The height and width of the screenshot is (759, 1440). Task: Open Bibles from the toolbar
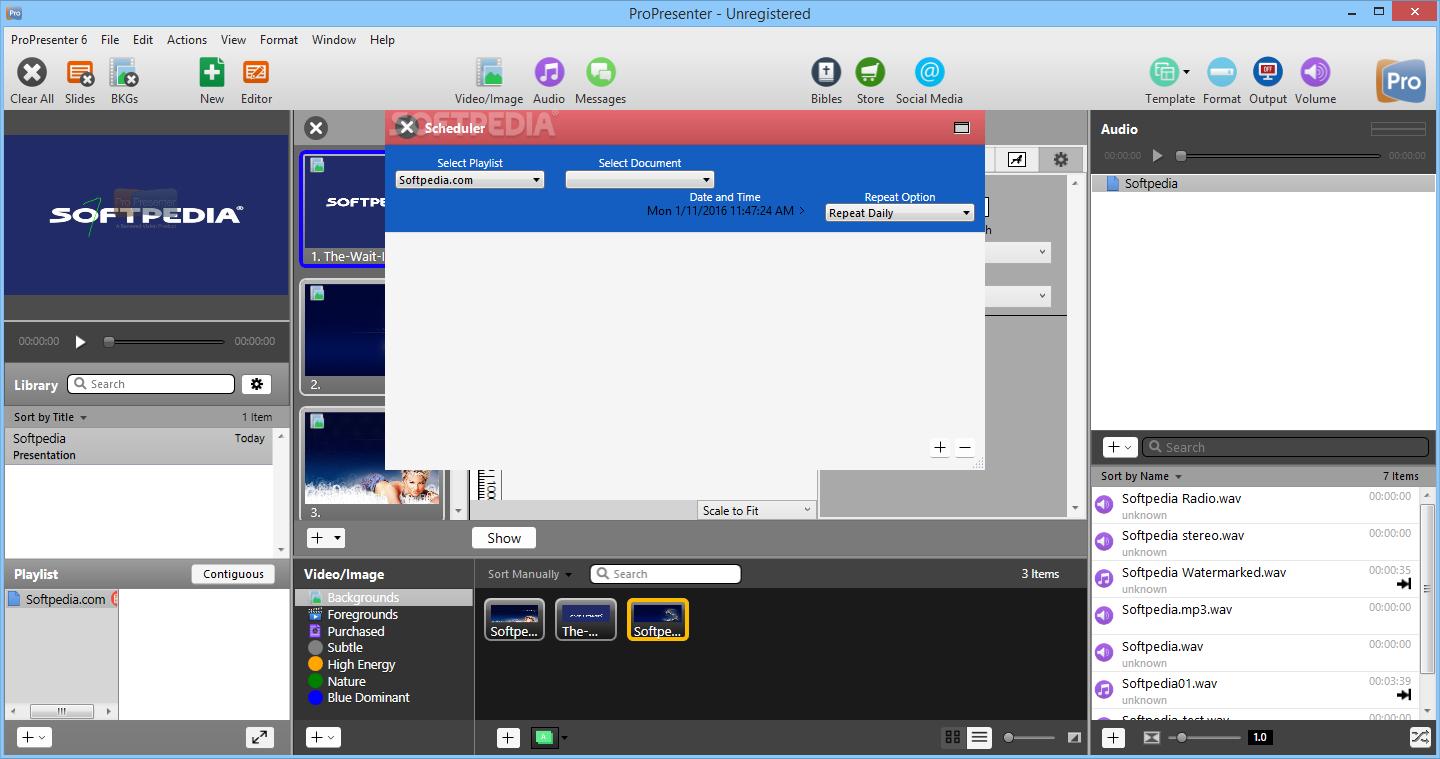(826, 73)
